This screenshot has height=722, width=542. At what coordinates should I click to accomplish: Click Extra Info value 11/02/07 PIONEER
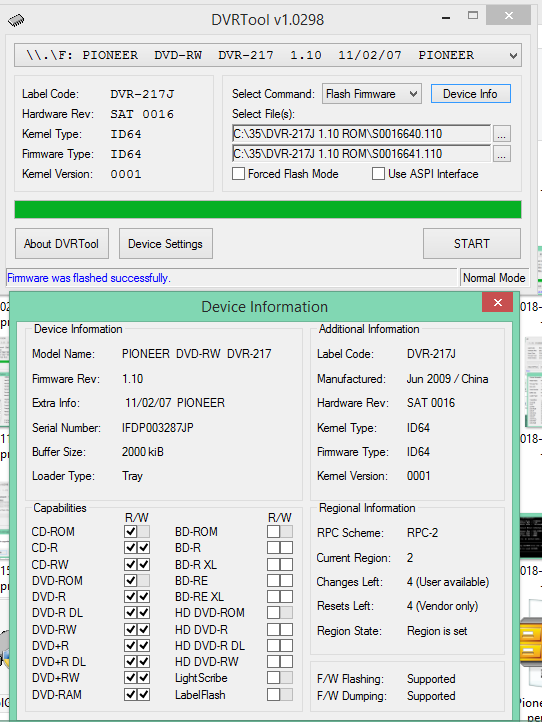click(175, 403)
